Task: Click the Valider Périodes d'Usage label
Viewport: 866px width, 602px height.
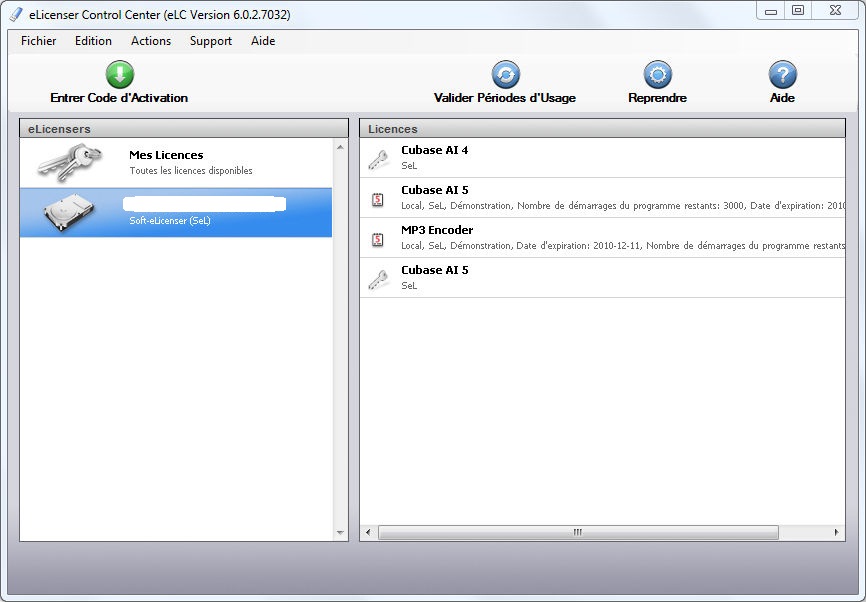Action: [505, 98]
